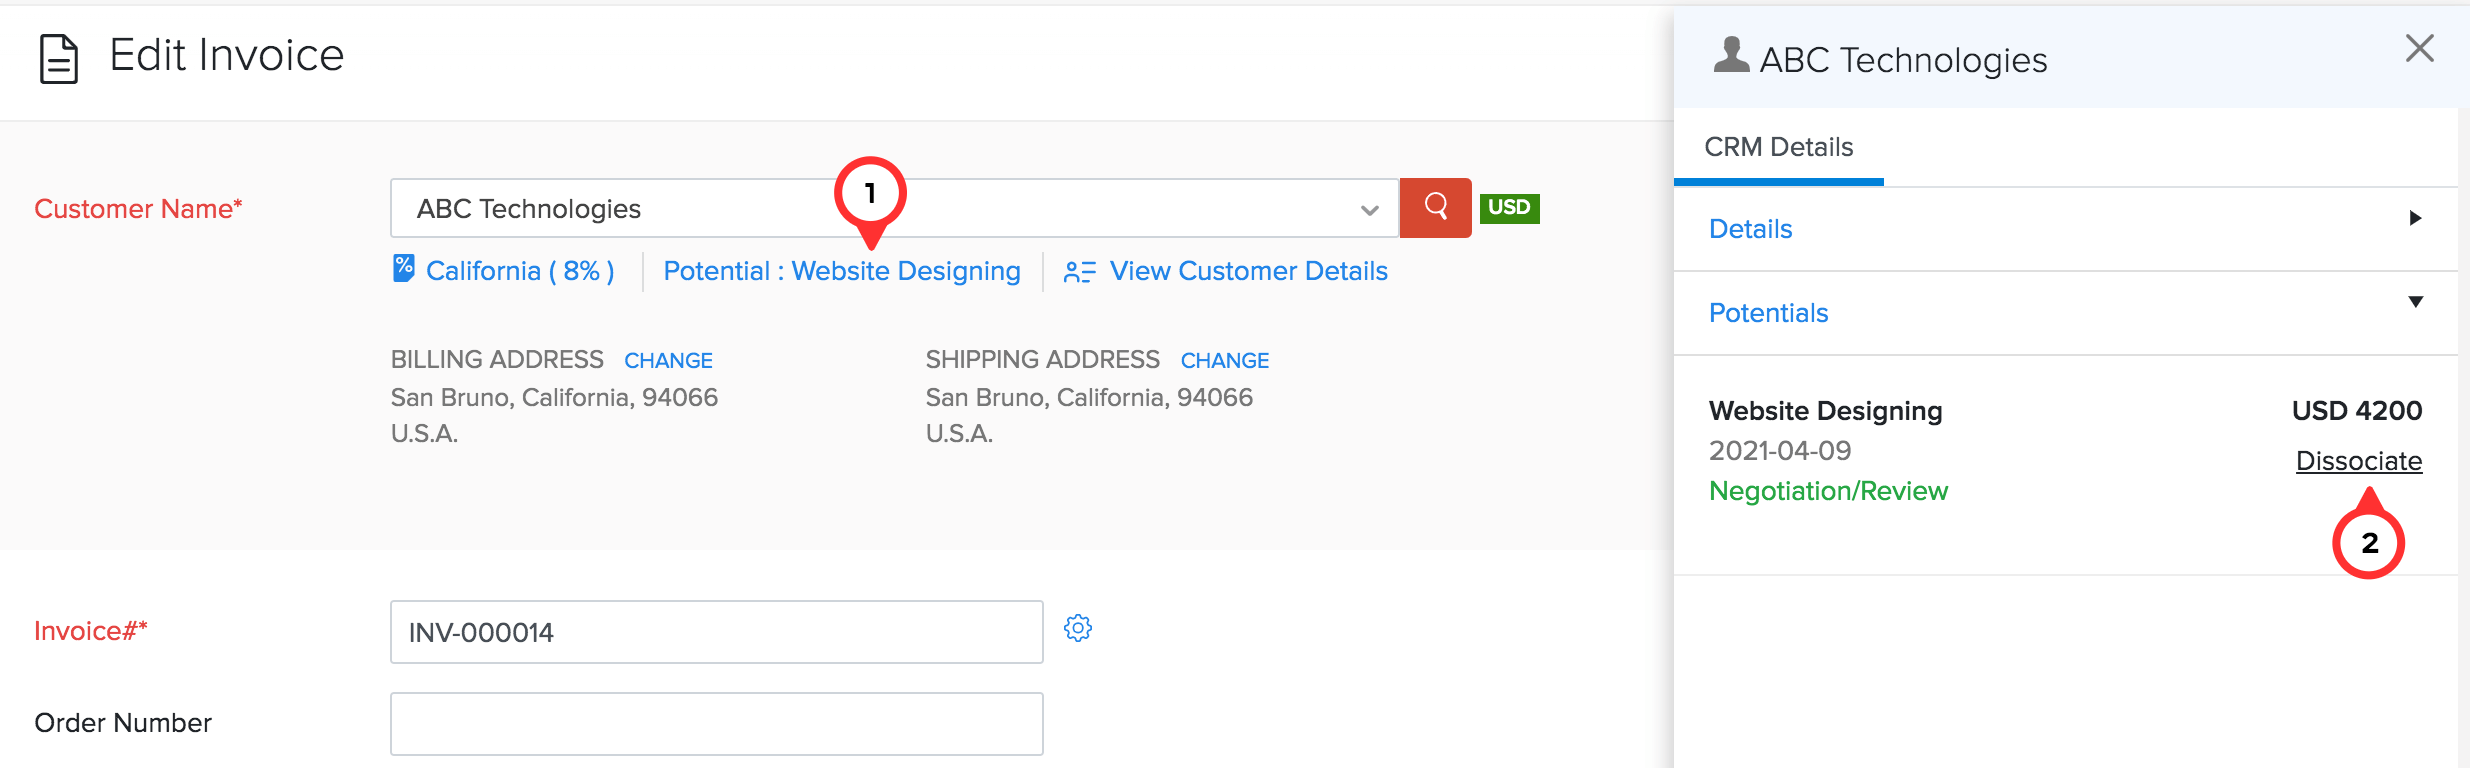Change the shipping address
2470x768 pixels.
coord(1224,360)
